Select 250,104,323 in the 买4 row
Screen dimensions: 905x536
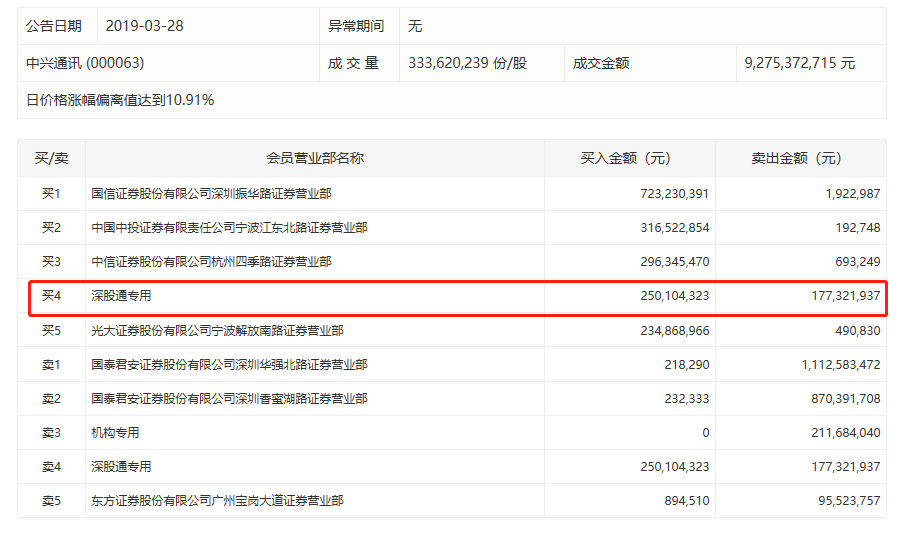pos(675,296)
